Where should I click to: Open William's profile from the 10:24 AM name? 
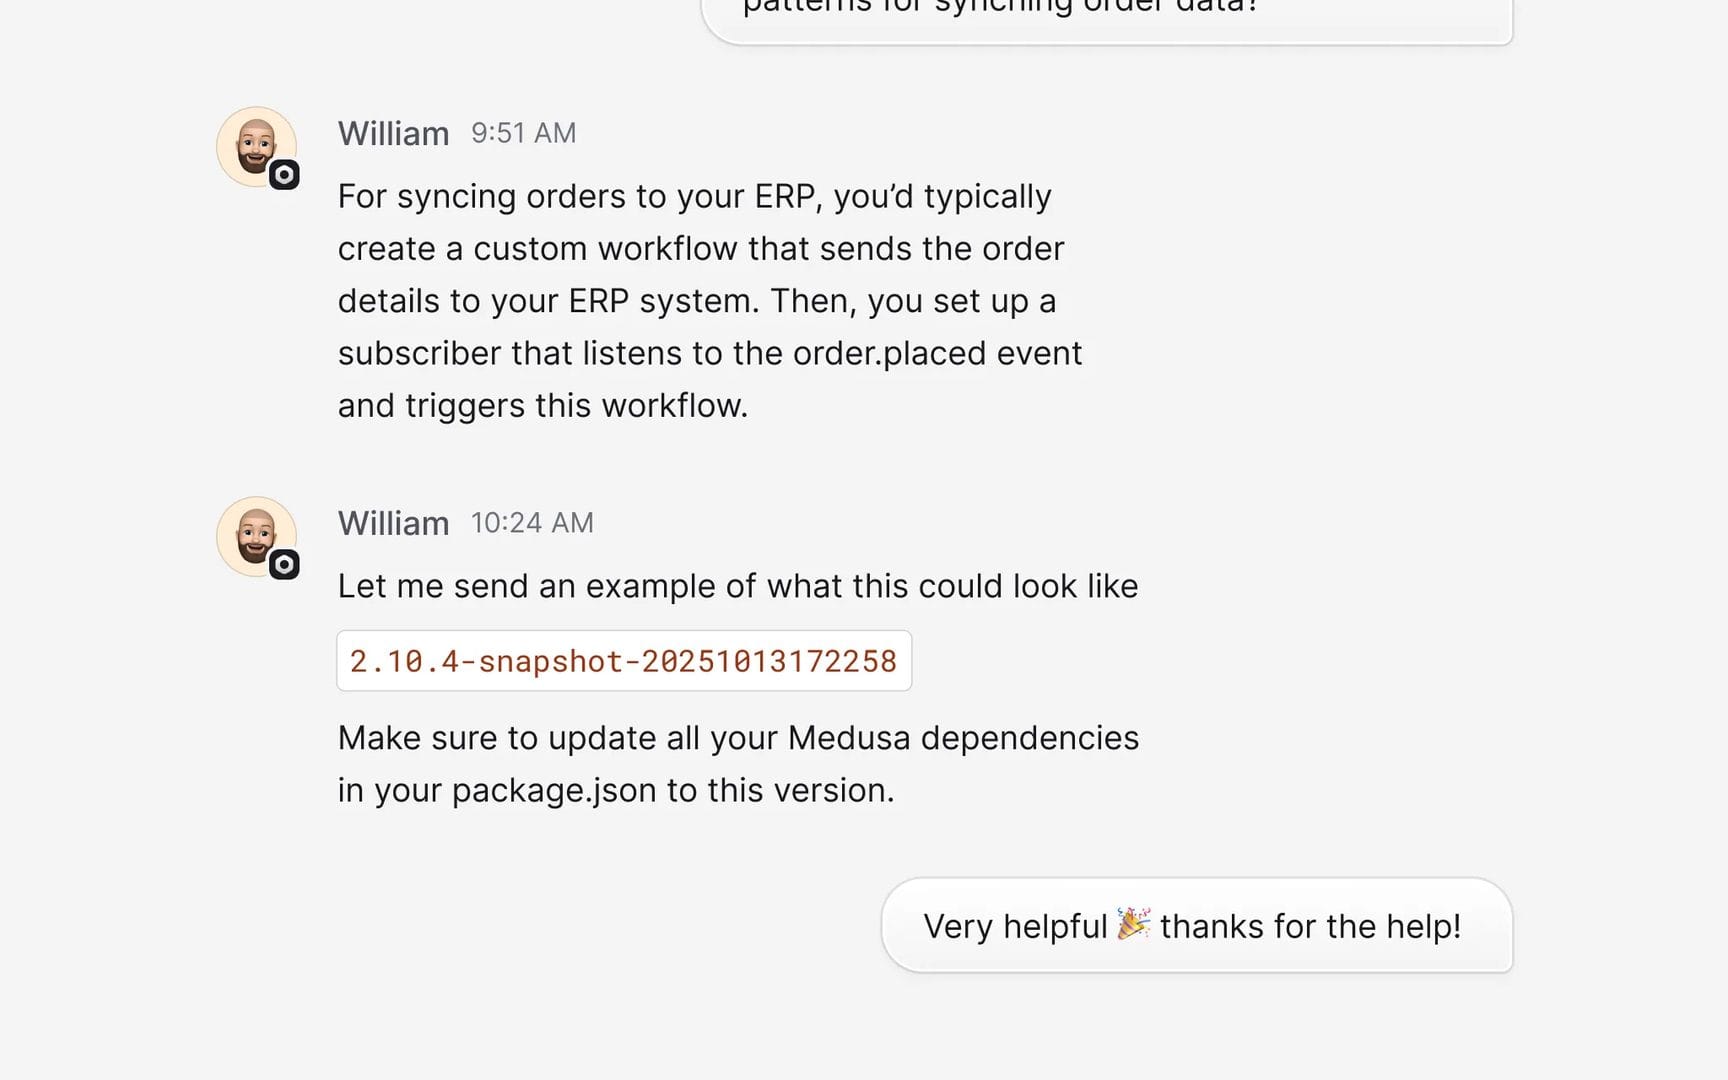393,523
